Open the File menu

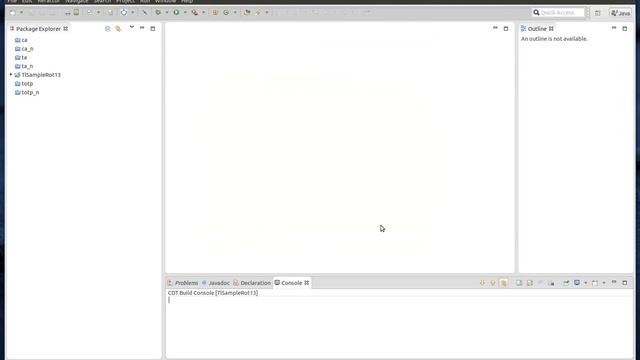coord(12,1)
